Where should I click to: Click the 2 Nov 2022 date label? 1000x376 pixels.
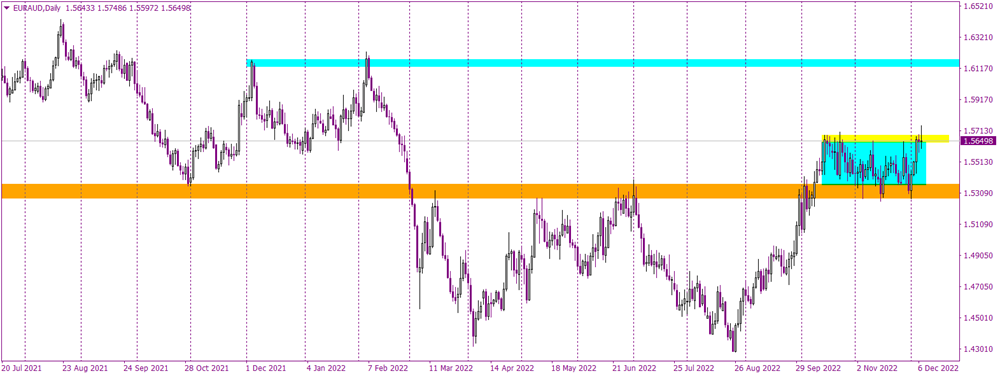coord(877,368)
